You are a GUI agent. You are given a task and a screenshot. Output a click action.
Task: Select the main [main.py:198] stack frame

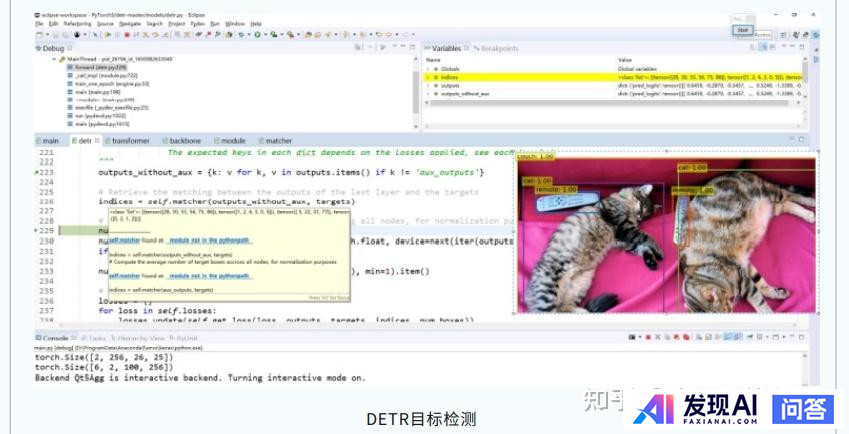[x=93, y=92]
